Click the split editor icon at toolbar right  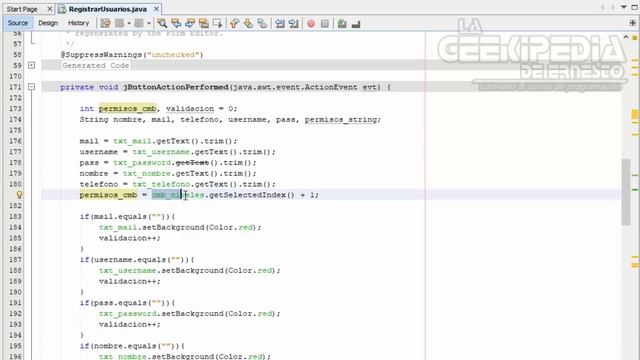tap(633, 23)
